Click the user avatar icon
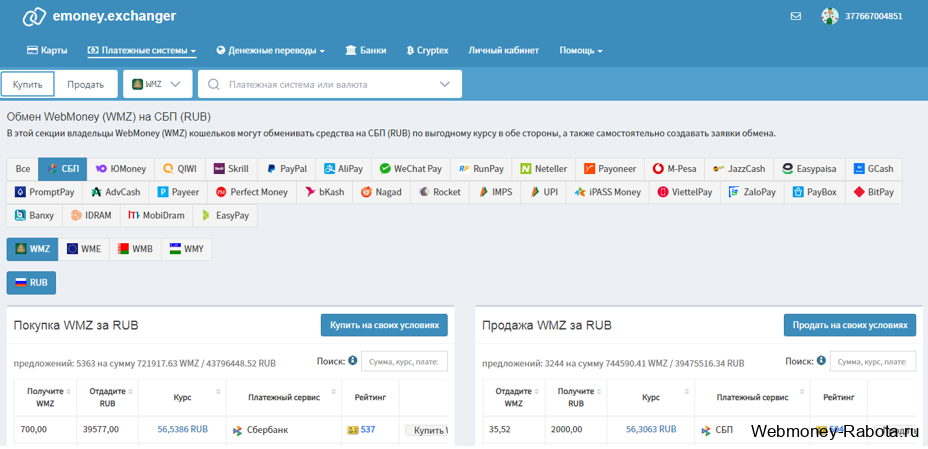928x449 pixels. (x=830, y=16)
